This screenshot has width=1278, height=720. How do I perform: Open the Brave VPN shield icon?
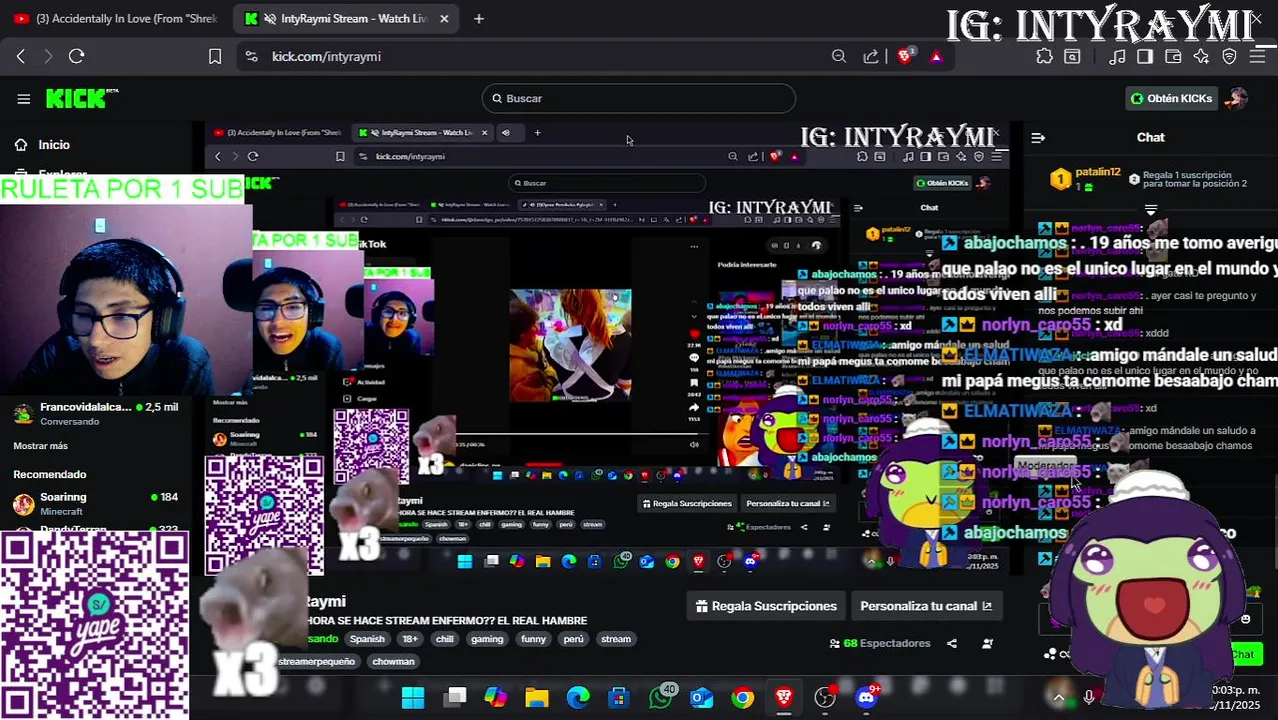pyautogui.click(x=1229, y=56)
